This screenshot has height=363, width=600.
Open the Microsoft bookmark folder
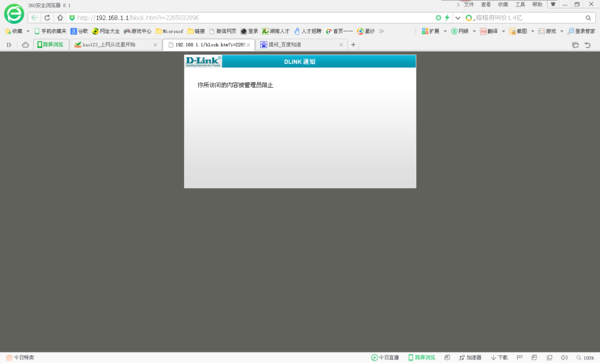170,31
